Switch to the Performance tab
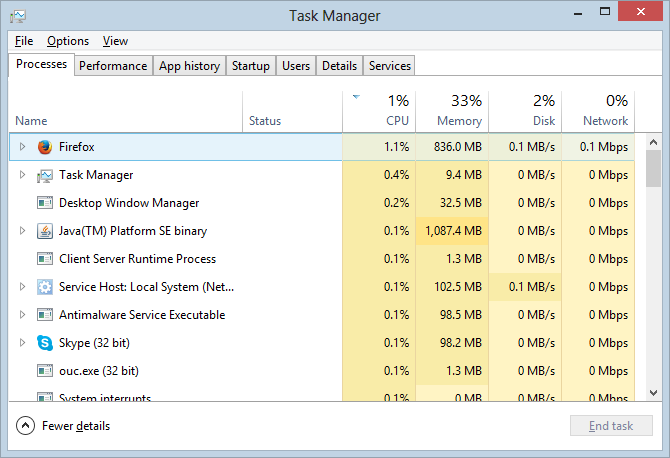670x458 pixels. click(x=113, y=66)
